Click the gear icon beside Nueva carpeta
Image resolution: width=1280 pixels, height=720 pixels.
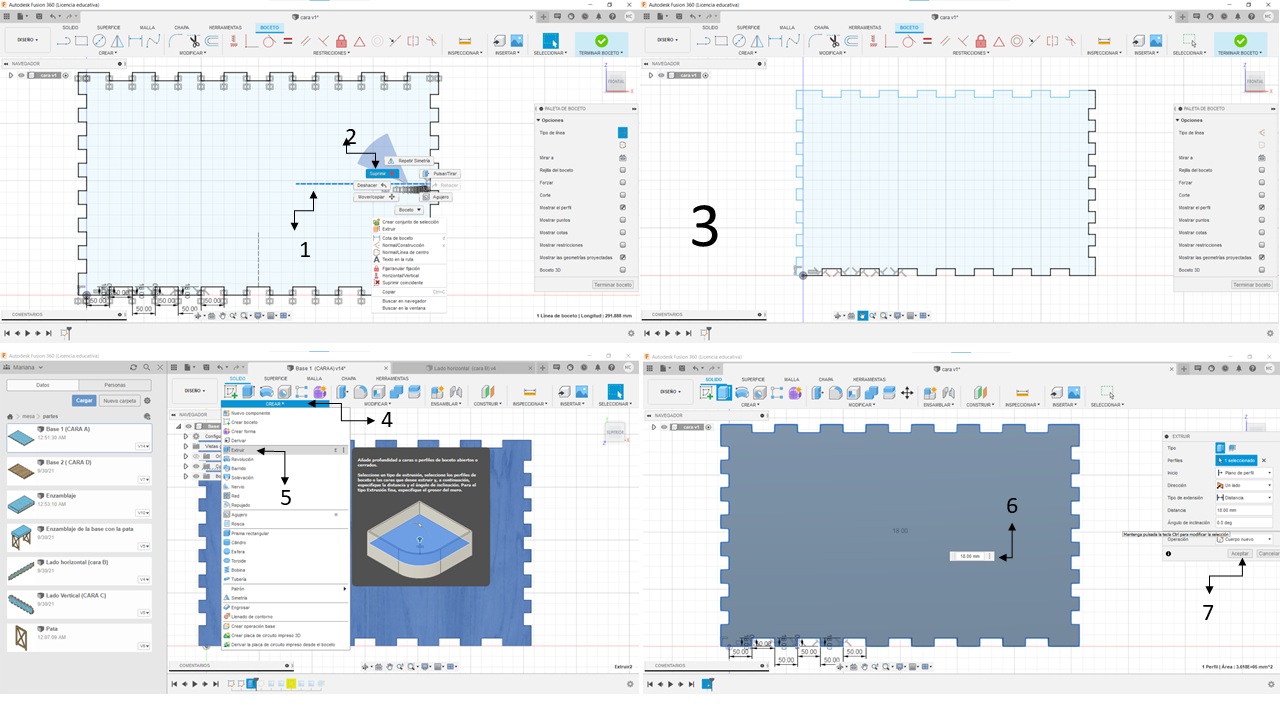point(147,400)
